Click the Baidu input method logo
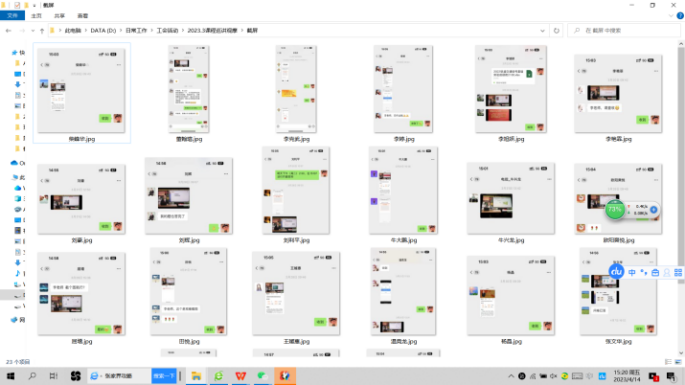This screenshot has width=685, height=385. 616,272
